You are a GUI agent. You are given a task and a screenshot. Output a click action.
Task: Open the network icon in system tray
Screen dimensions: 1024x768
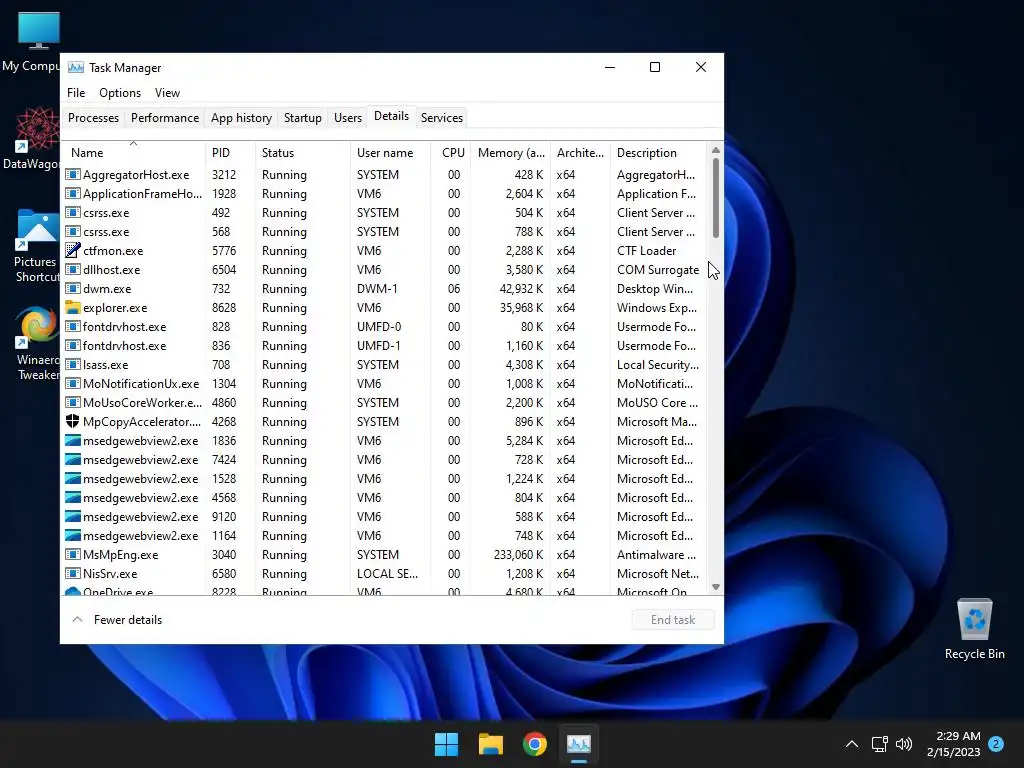pos(879,744)
